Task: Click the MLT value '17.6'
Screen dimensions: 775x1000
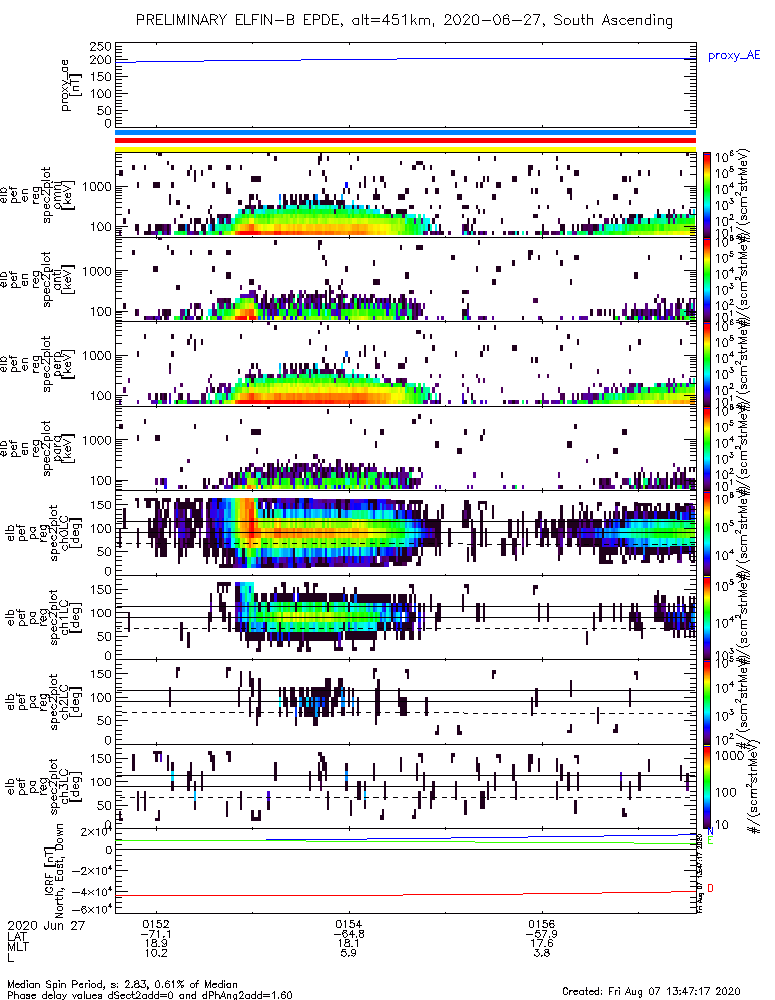Action: click(542, 943)
